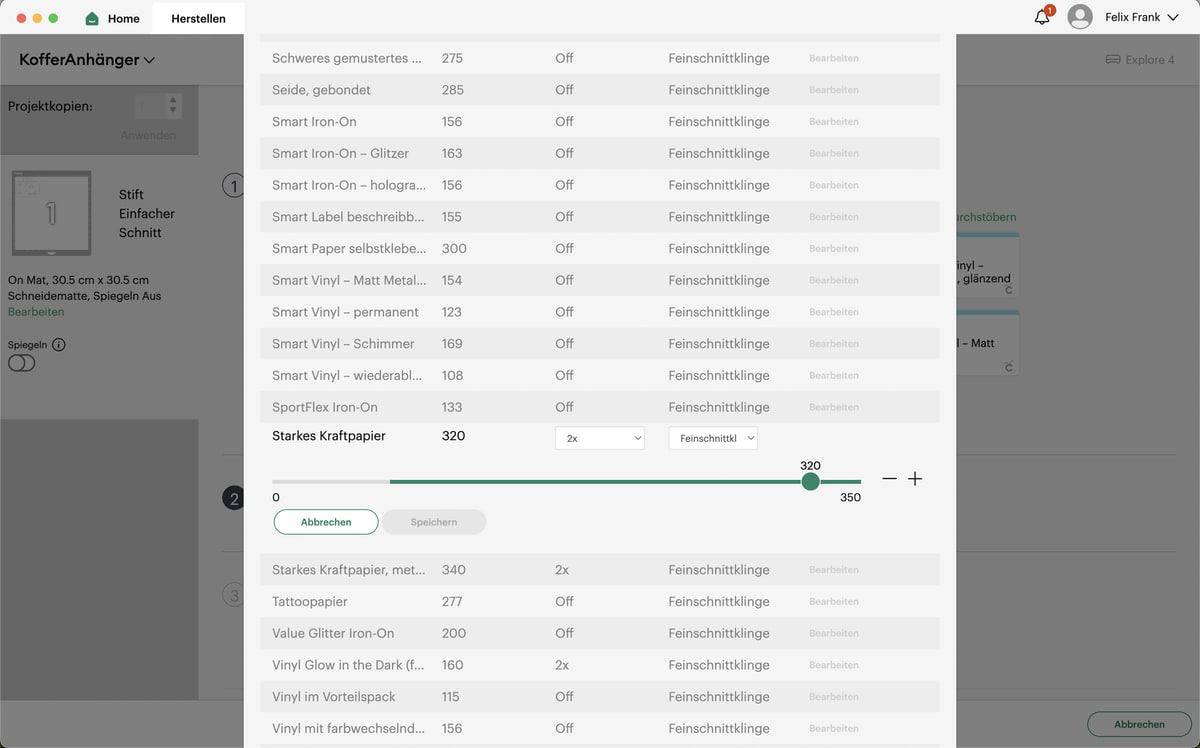Open the Feinschnittklinge blade dropdown
The image size is (1200, 748).
712,438
